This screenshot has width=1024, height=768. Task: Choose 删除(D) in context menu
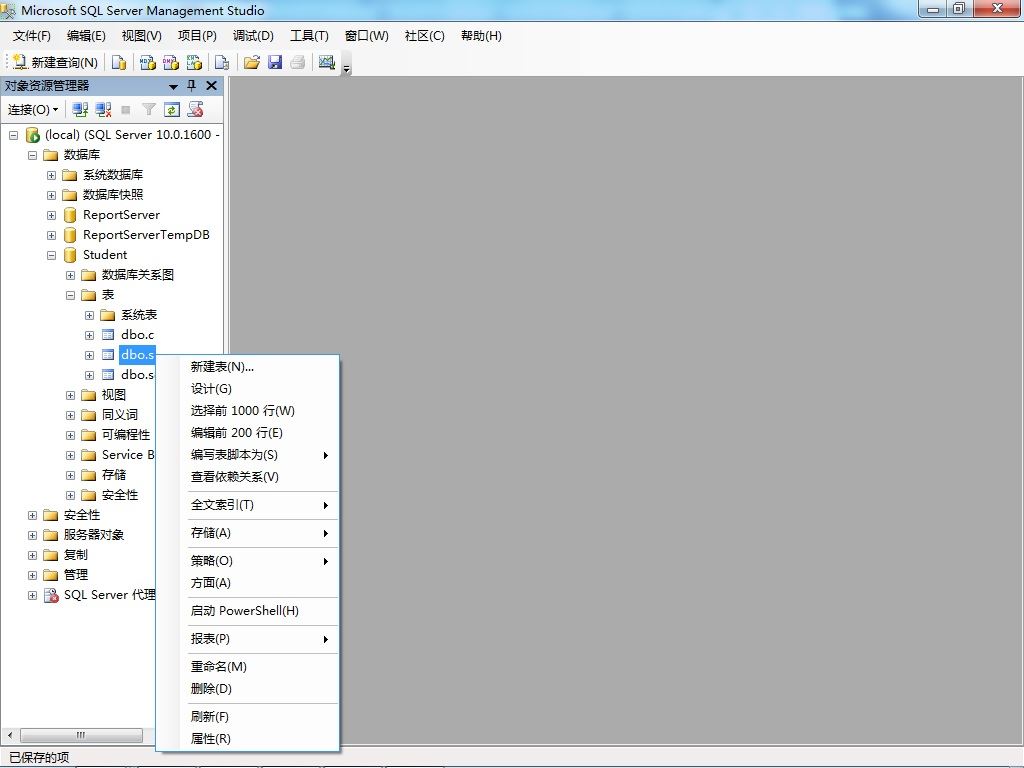[259, 689]
